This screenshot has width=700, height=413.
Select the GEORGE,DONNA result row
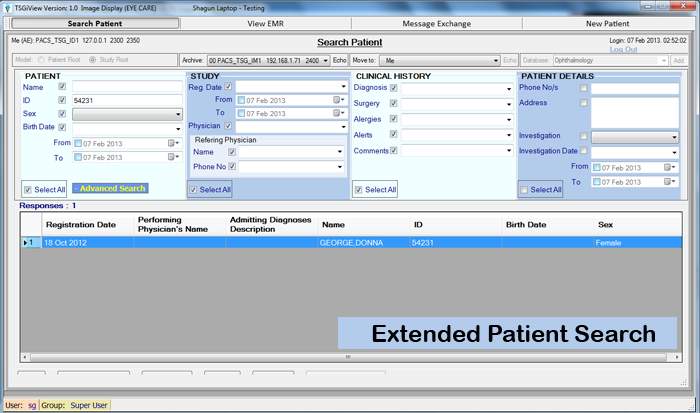(x=351, y=242)
